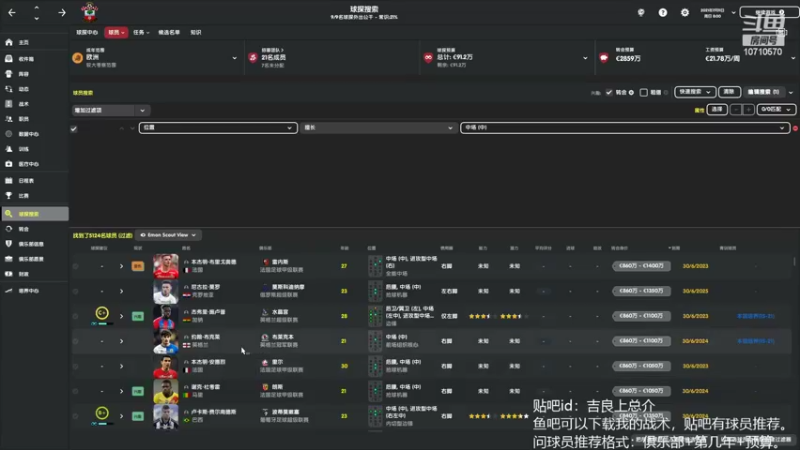
Task: Click the €860万 - €1400万 asking price pill
Action: tap(641, 266)
